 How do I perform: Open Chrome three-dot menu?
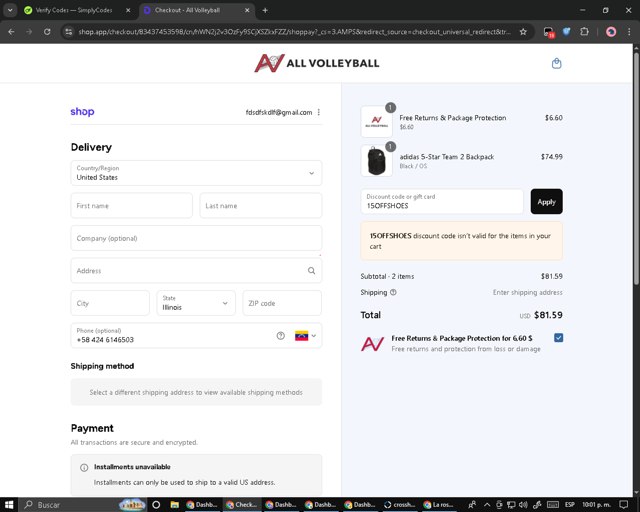(629, 32)
